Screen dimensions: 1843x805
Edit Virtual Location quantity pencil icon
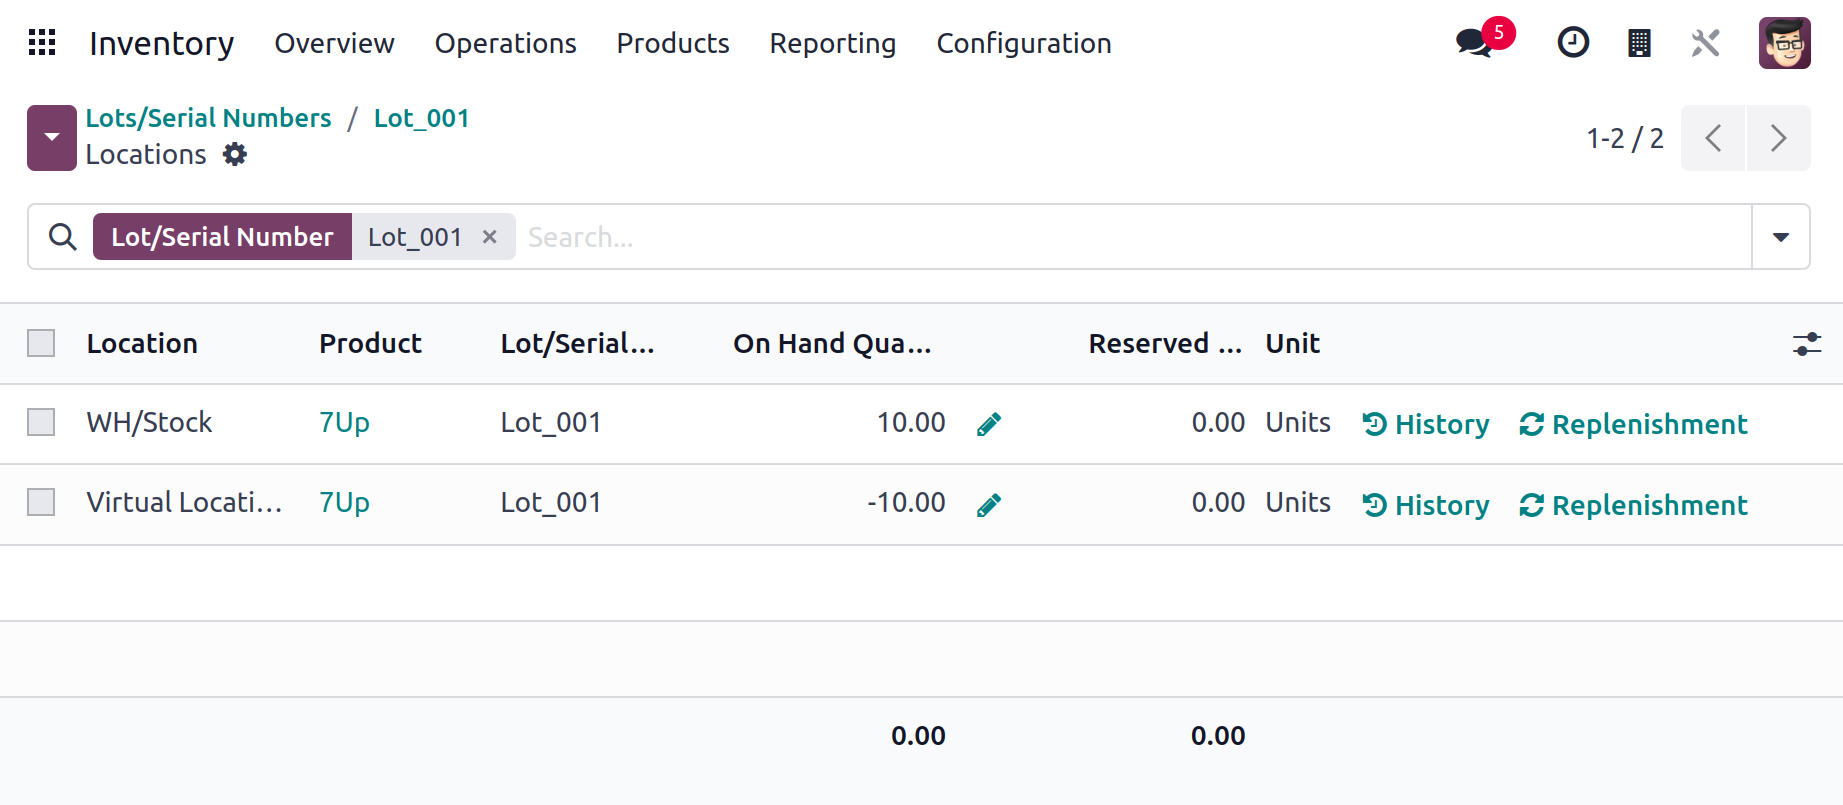pos(989,505)
